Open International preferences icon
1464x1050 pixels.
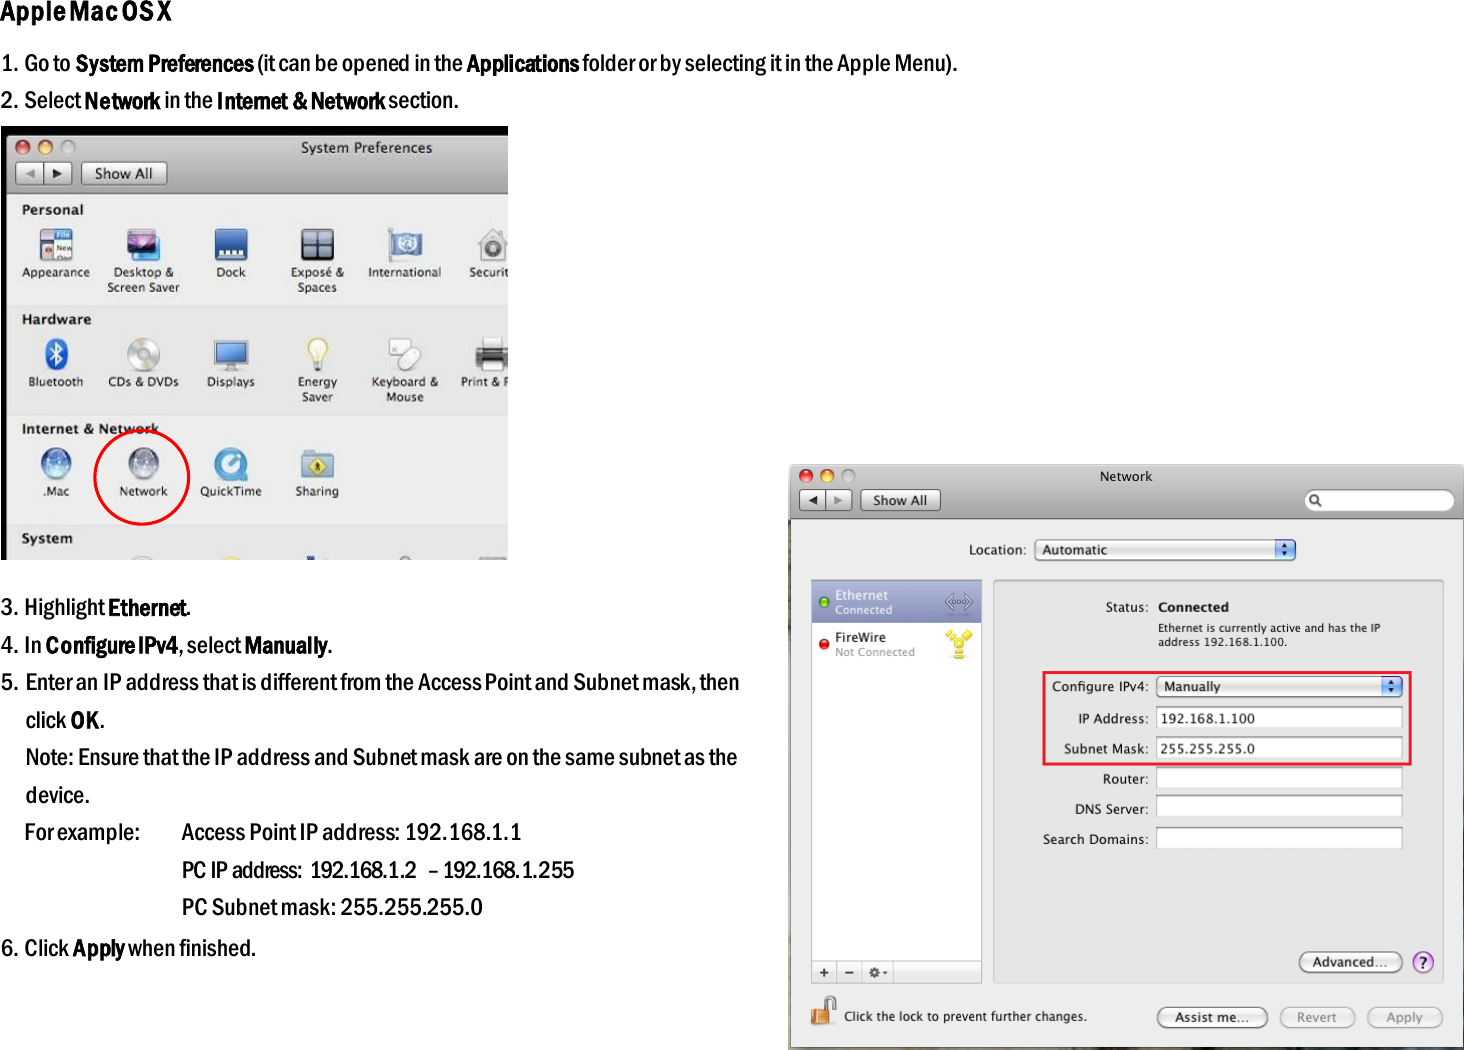point(405,245)
